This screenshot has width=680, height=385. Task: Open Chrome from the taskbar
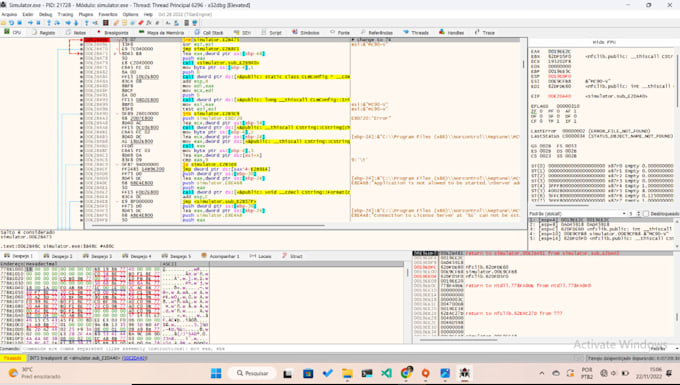[406, 373]
